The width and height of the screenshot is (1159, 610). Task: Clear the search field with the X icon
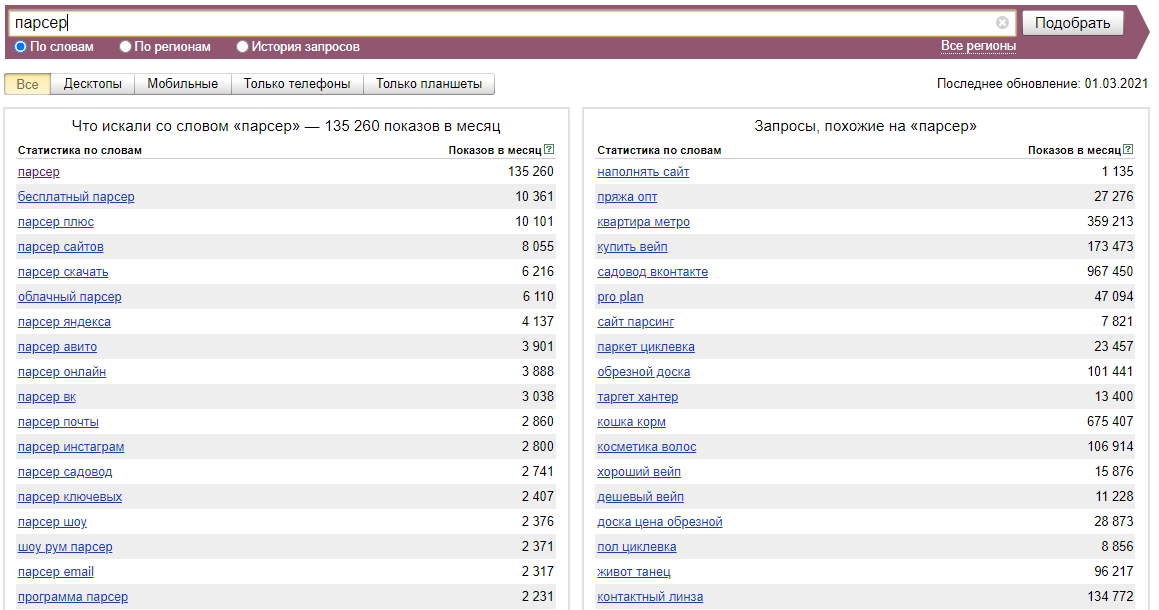pyautogui.click(x=1002, y=23)
